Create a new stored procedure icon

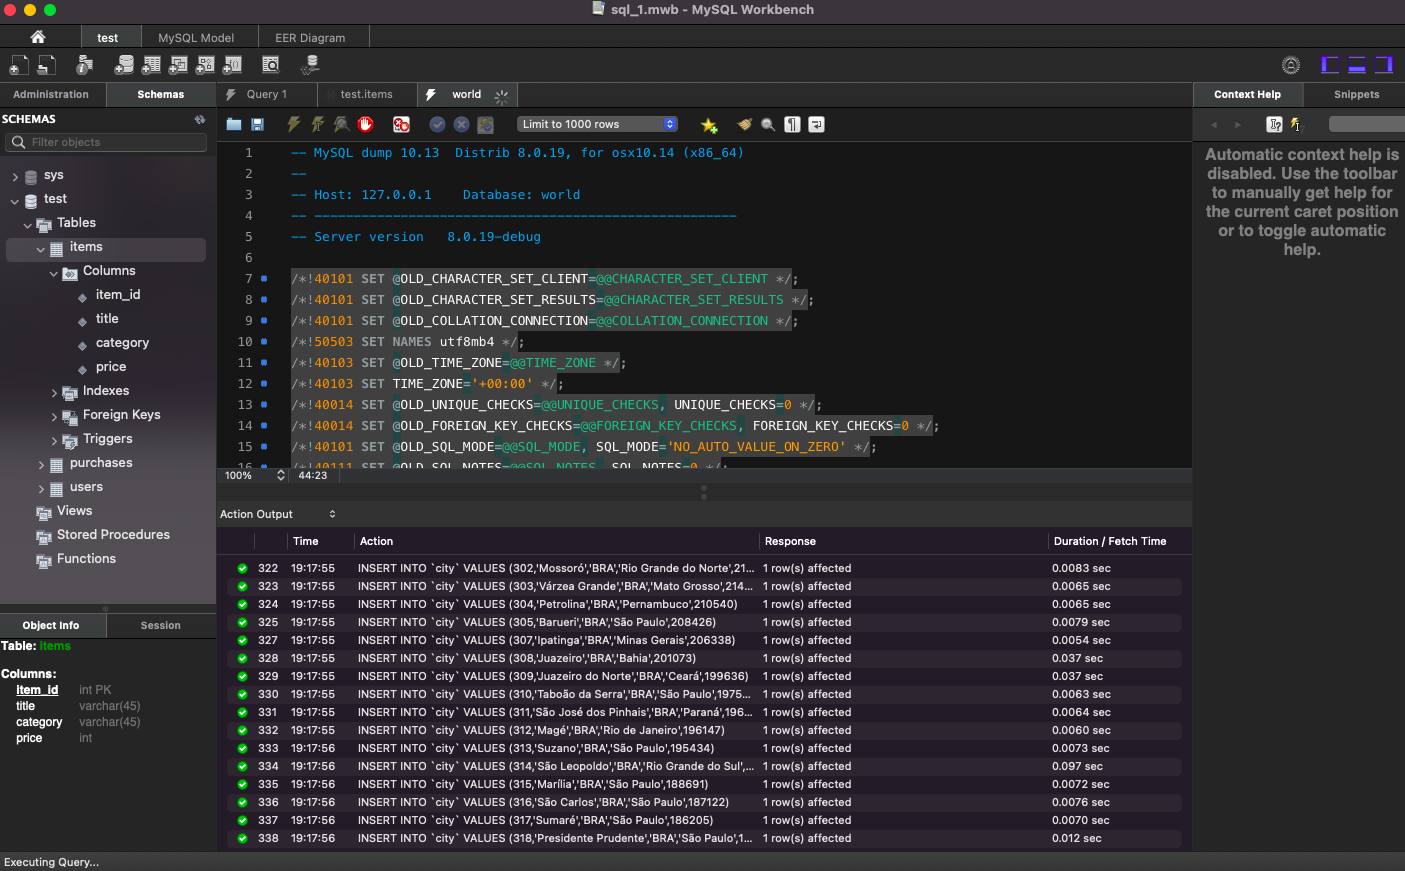coord(205,65)
